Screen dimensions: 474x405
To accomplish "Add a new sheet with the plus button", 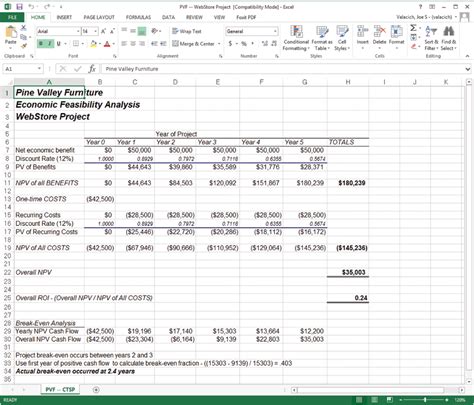I will coord(96,390).
